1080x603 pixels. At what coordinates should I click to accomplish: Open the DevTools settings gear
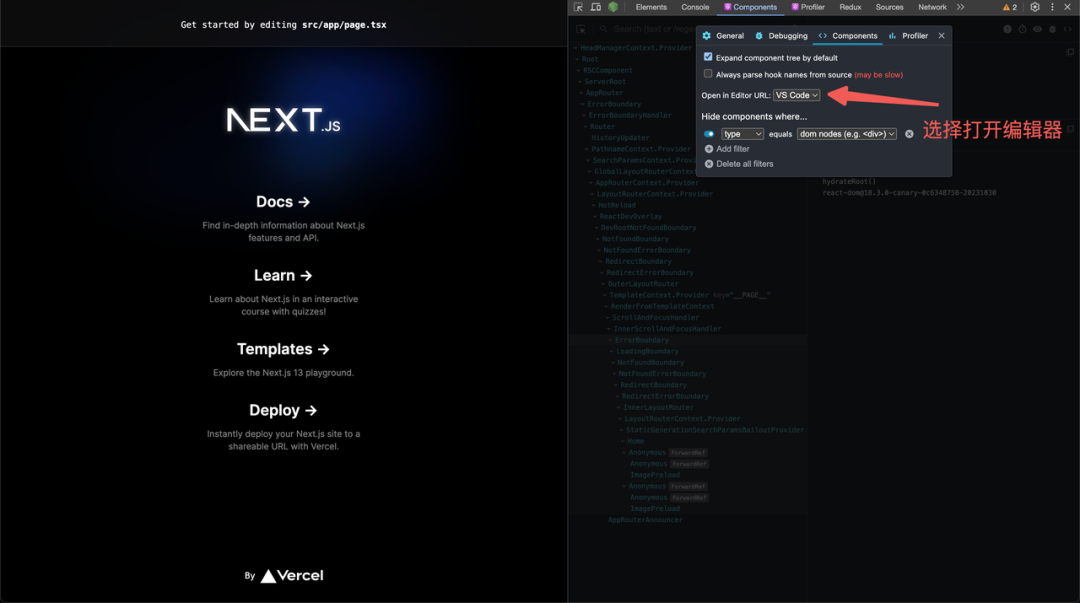[x=1035, y=7]
